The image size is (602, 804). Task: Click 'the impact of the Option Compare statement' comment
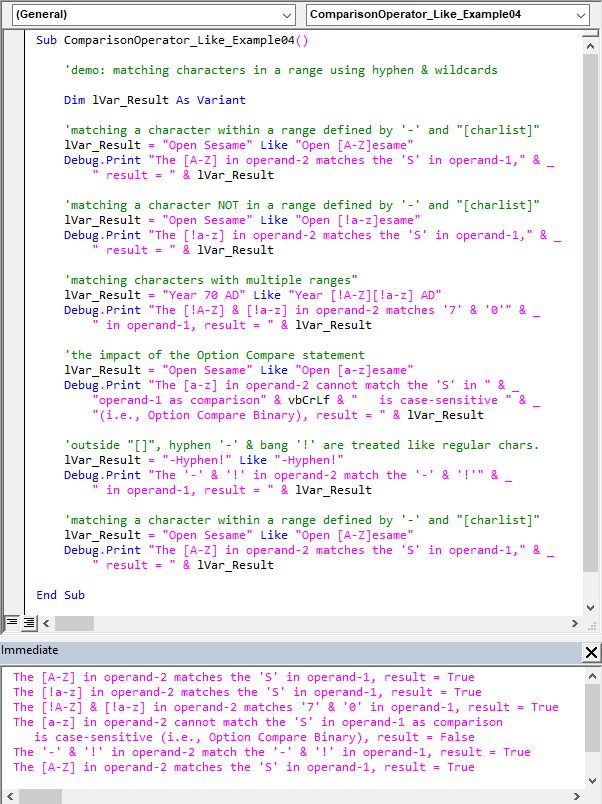tap(214, 355)
